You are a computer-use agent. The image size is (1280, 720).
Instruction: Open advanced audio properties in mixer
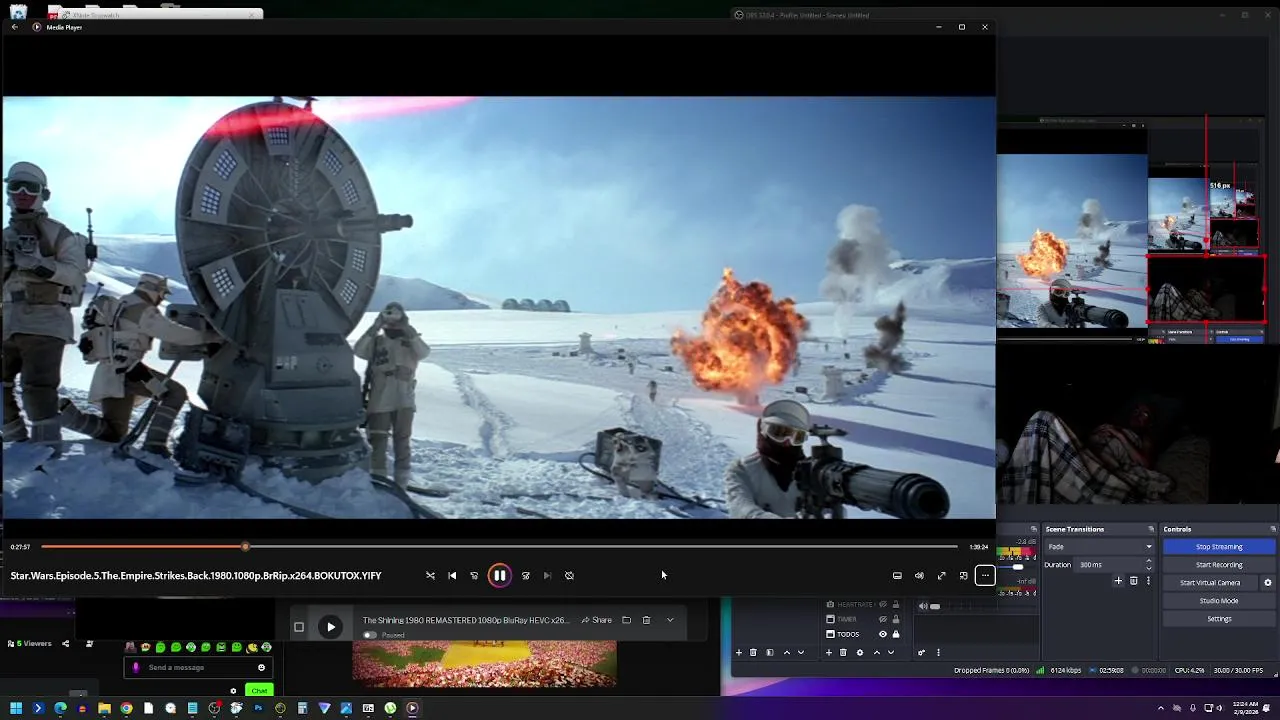click(x=921, y=652)
